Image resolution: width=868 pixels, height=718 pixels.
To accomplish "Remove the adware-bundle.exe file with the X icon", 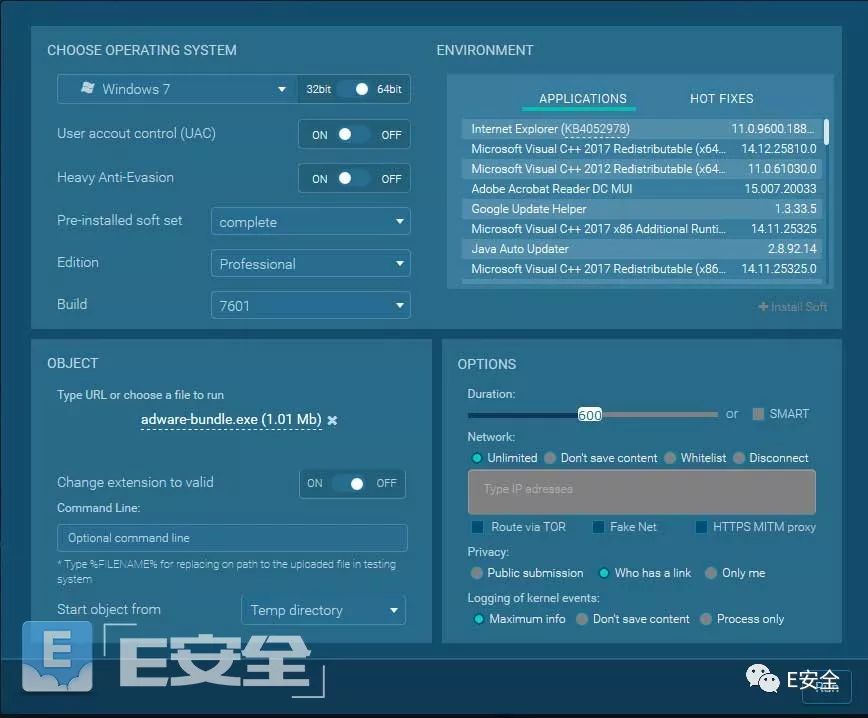I will [x=332, y=420].
